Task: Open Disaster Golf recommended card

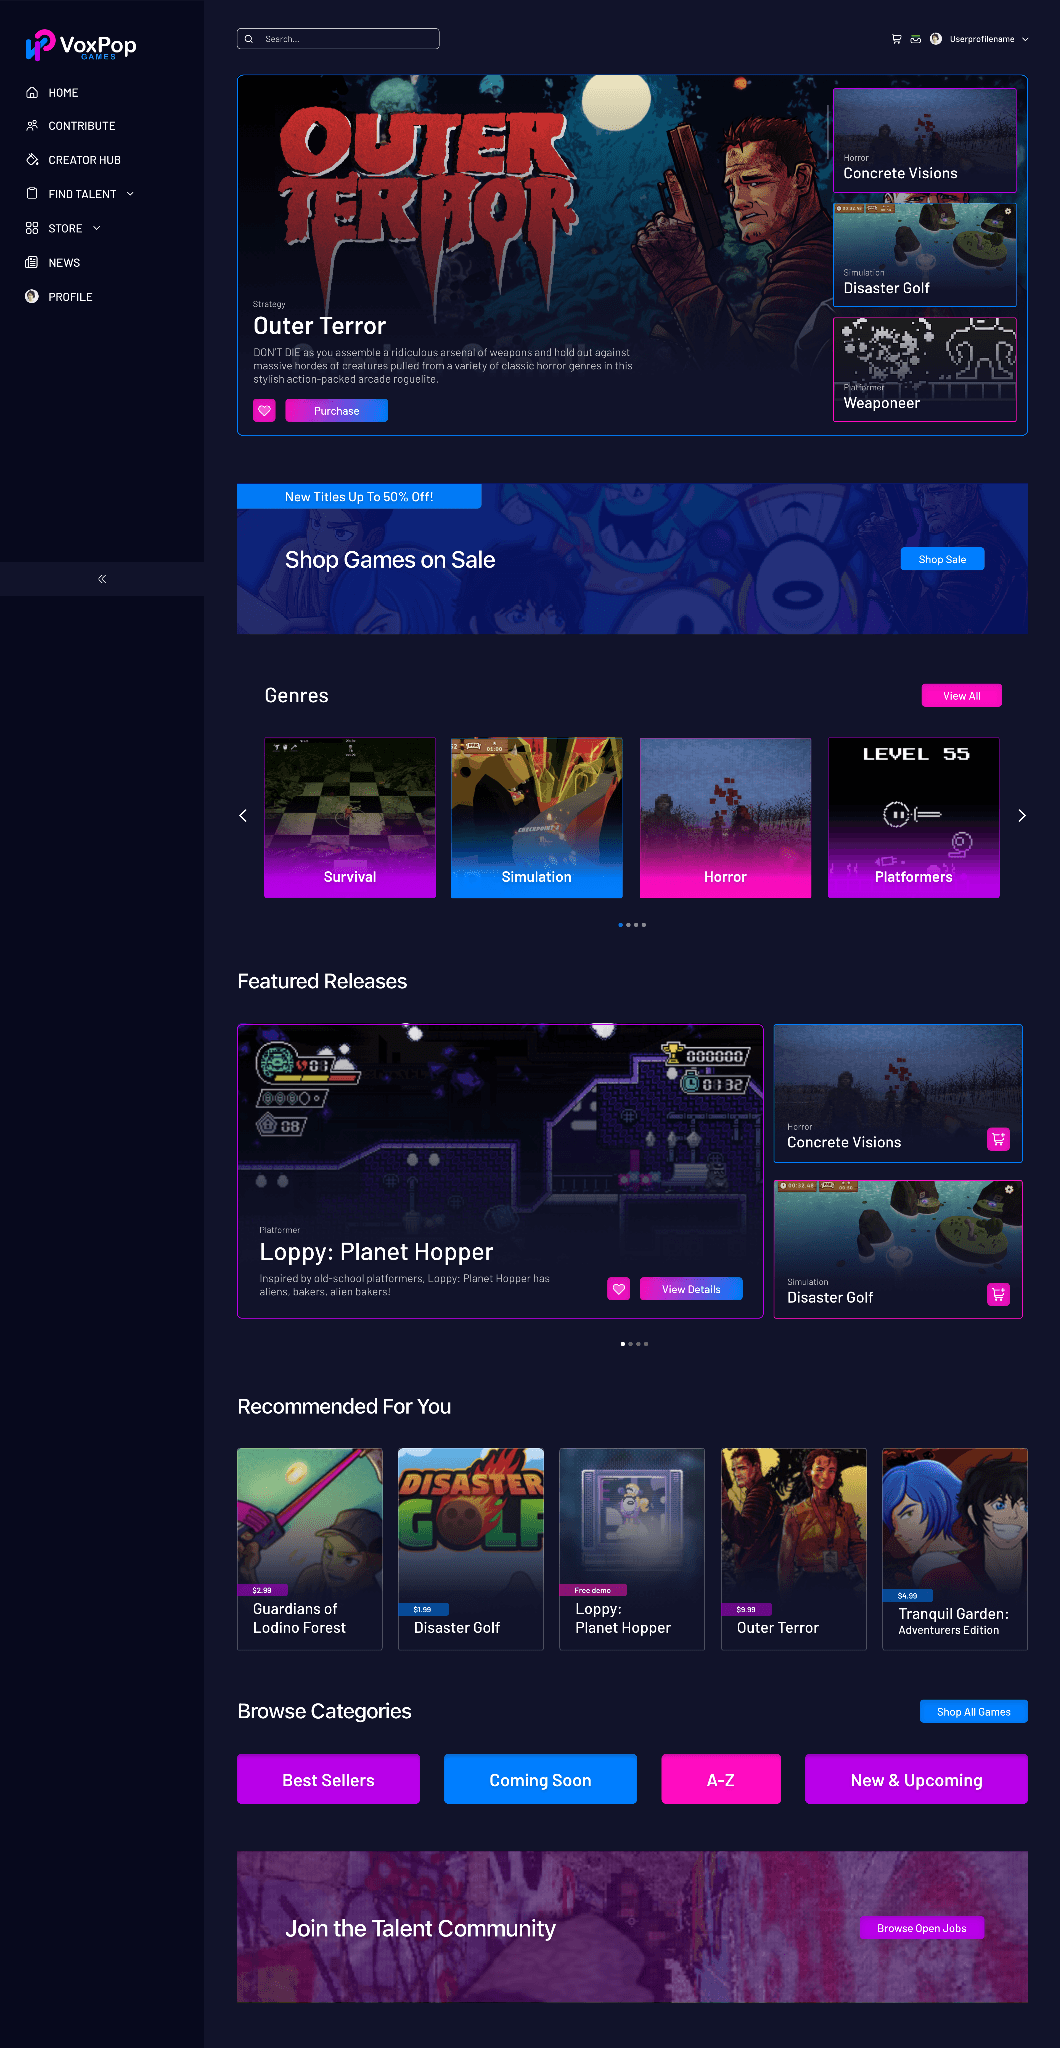Action: [x=471, y=1549]
